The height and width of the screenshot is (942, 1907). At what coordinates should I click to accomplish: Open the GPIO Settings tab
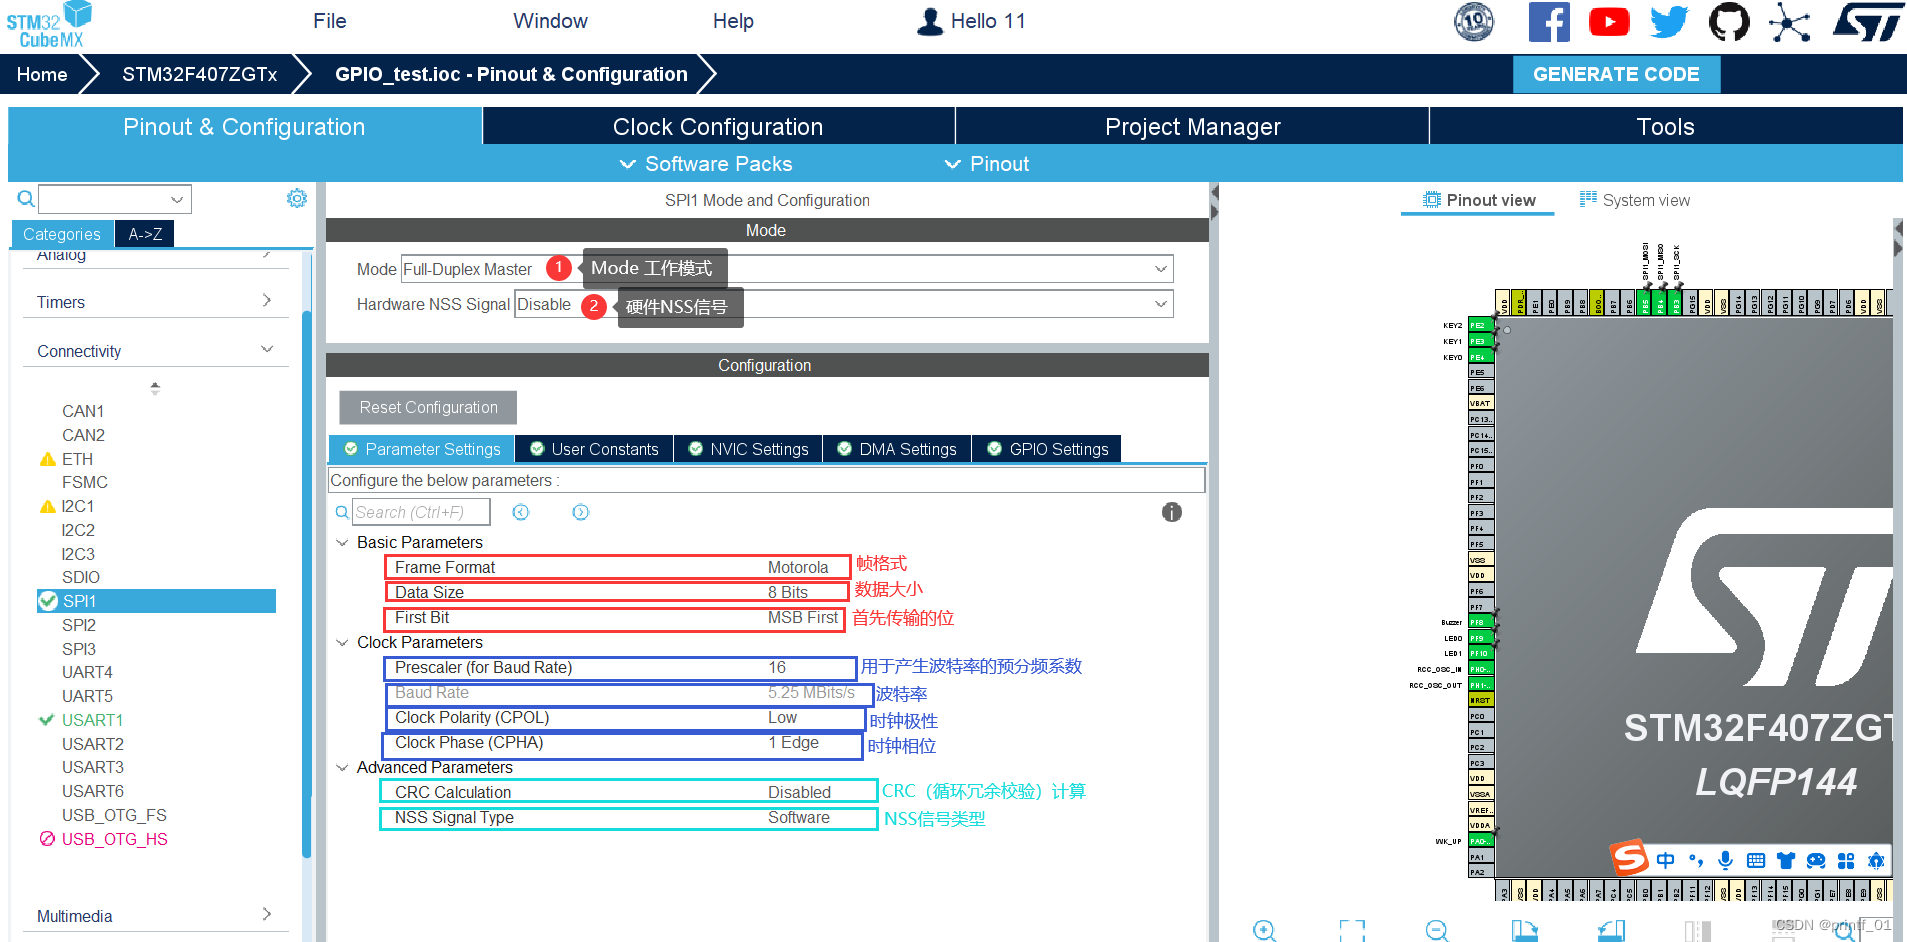point(1048,449)
